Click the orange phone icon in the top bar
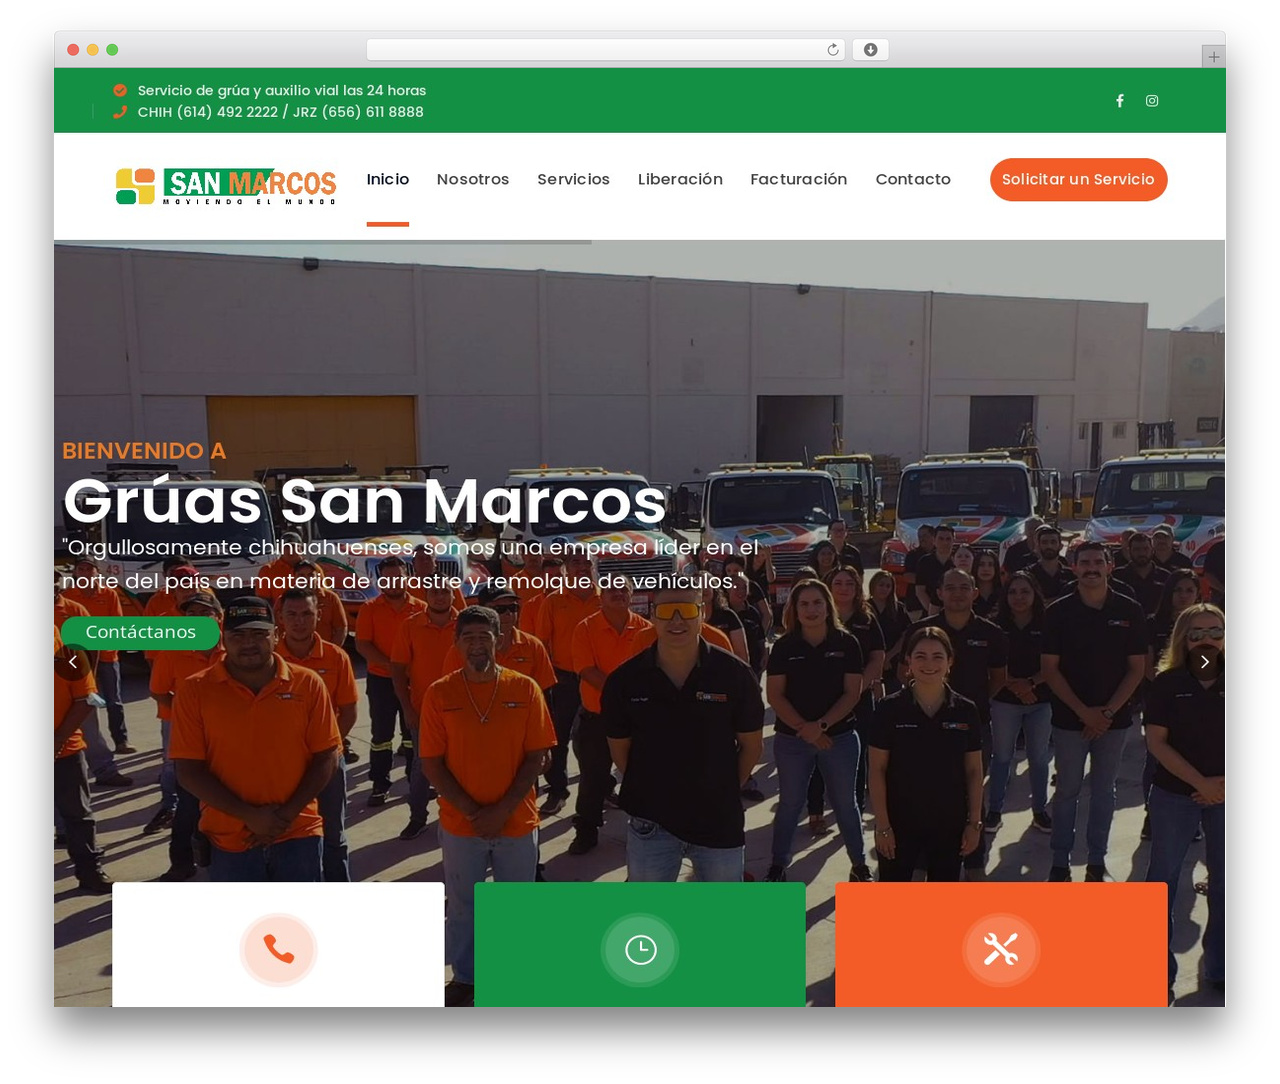Viewport: 1280px width, 1084px height. (x=120, y=112)
